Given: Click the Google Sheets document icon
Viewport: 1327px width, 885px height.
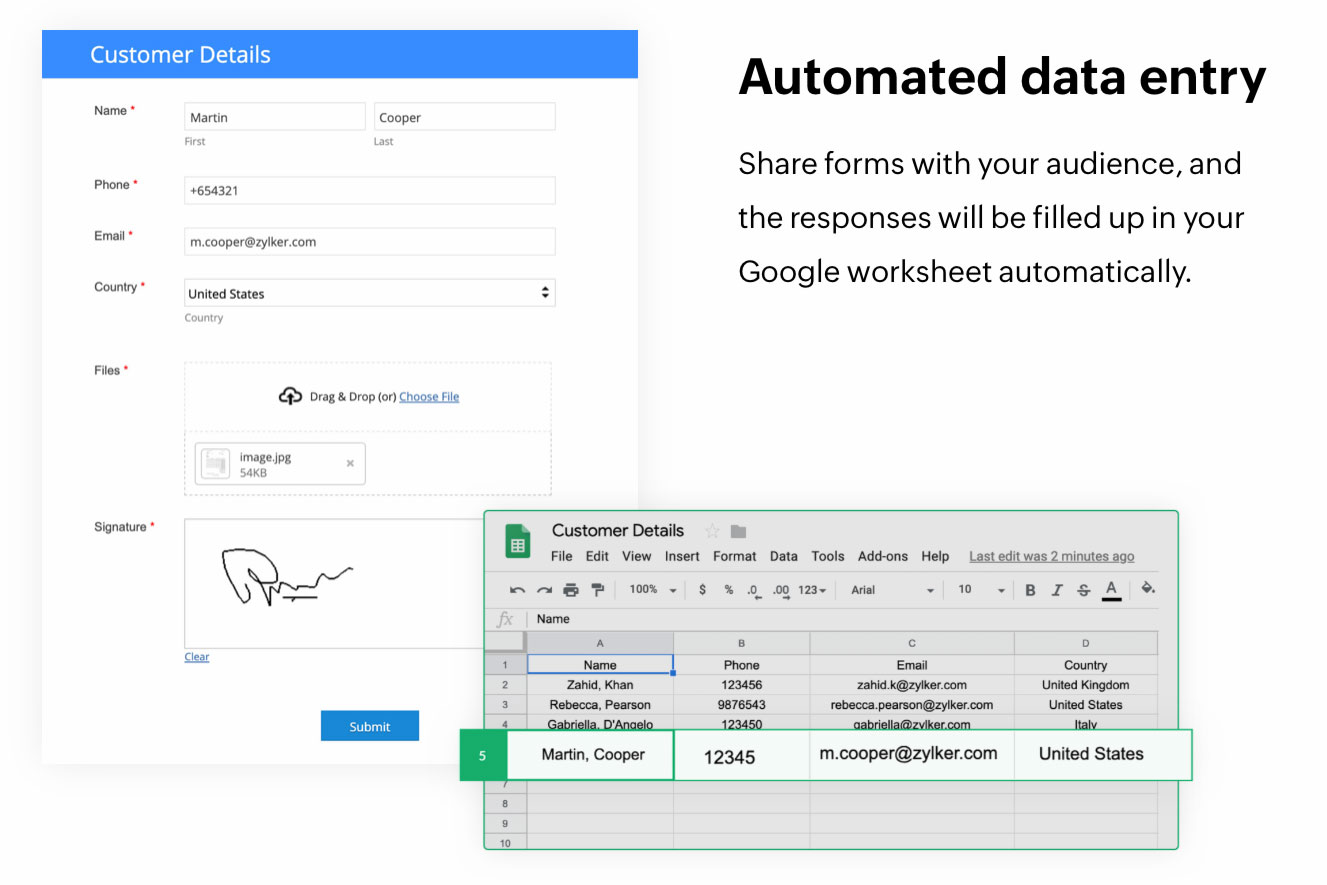Looking at the screenshot, I should [517, 541].
